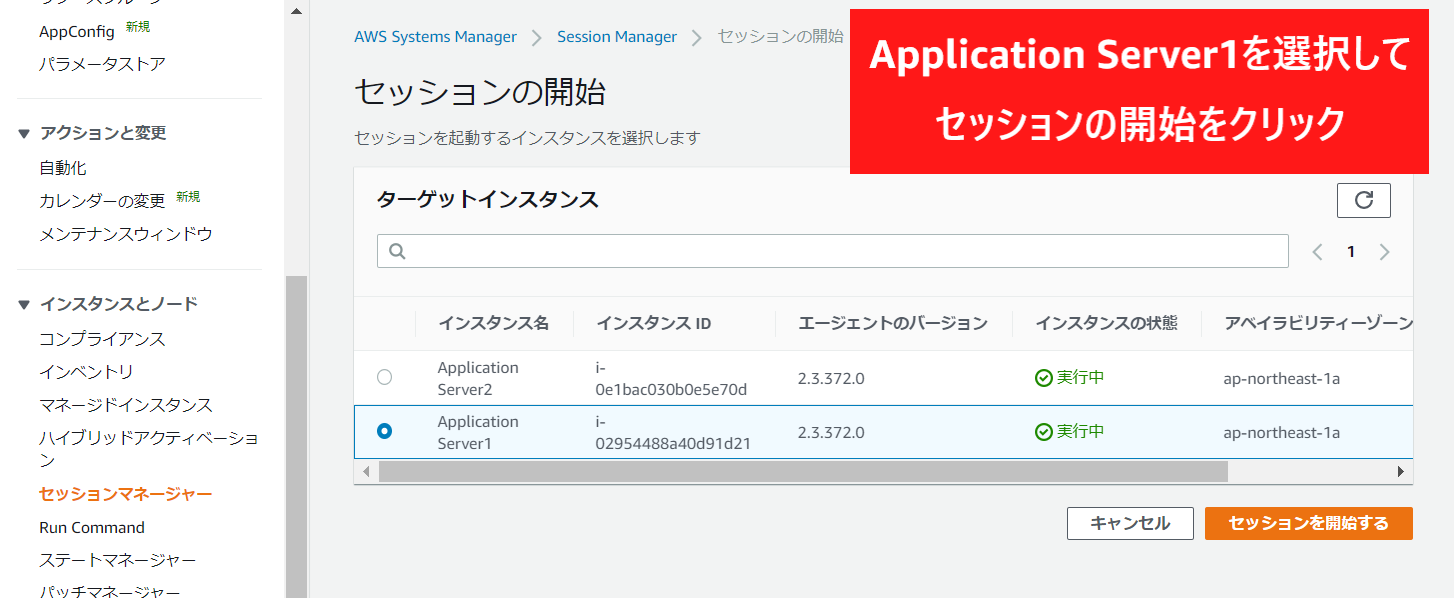Click the horizontal scrollbar thumb under the table

[800, 471]
